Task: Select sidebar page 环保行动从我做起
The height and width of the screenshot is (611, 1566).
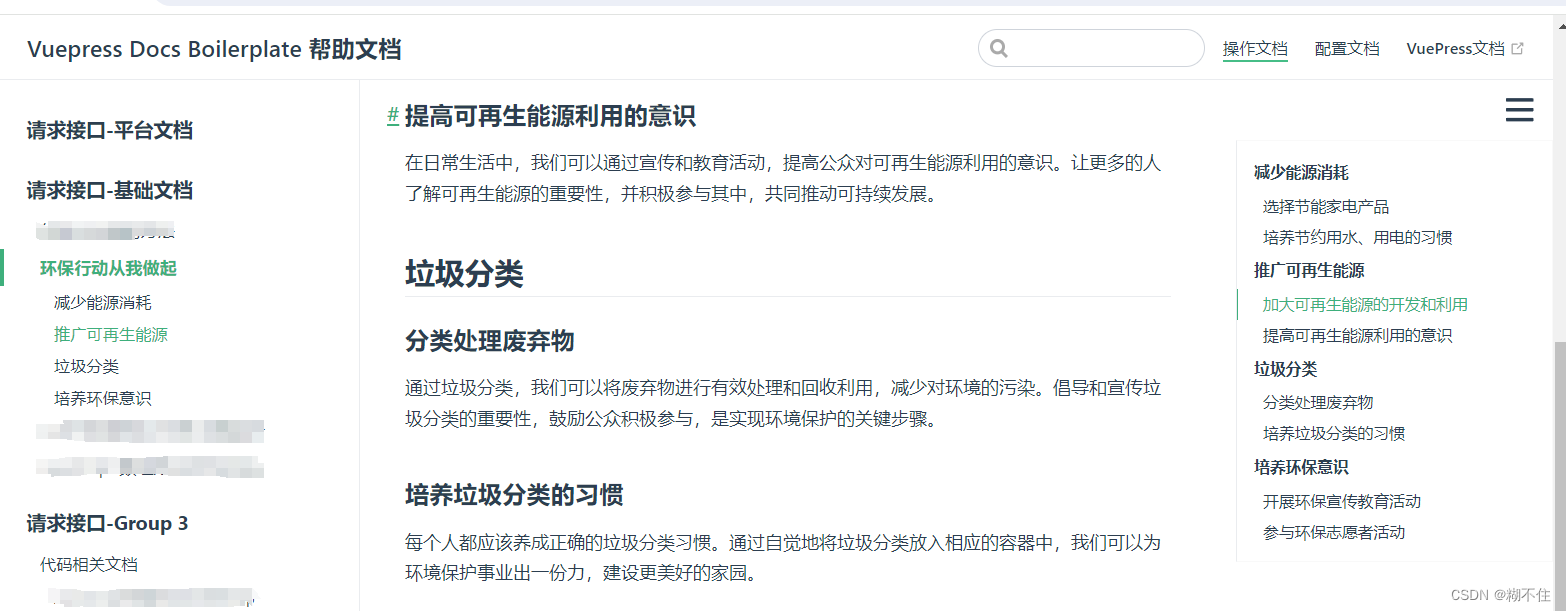Action: point(109,268)
